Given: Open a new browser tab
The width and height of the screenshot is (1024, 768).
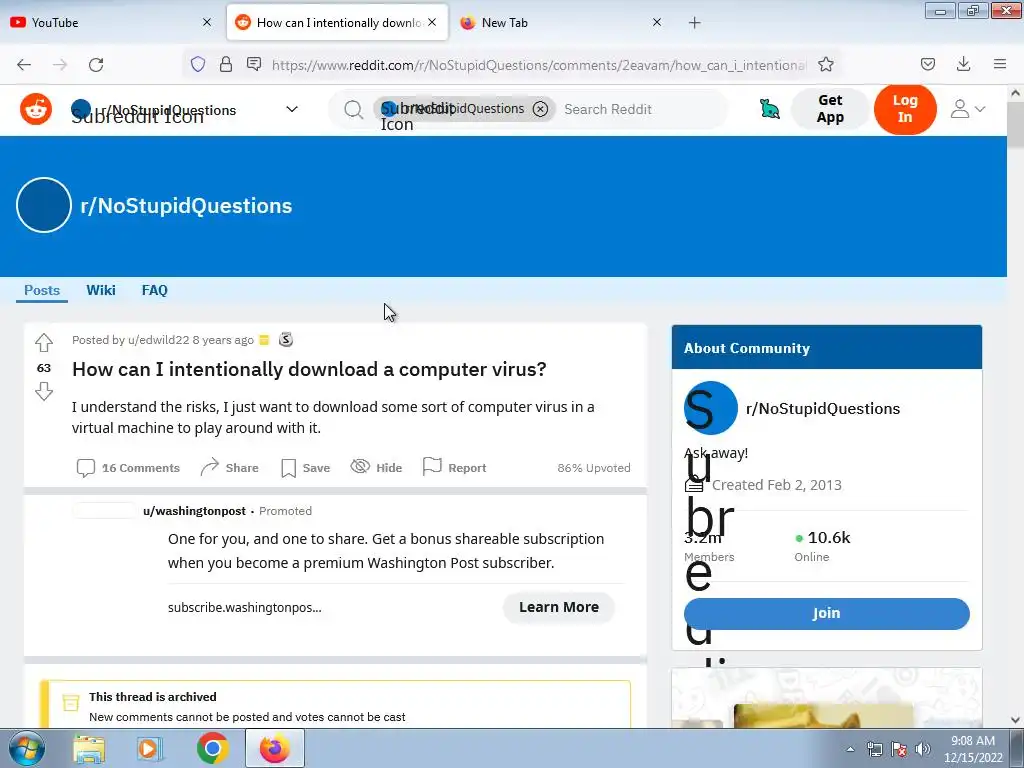Looking at the screenshot, I should click(695, 23).
